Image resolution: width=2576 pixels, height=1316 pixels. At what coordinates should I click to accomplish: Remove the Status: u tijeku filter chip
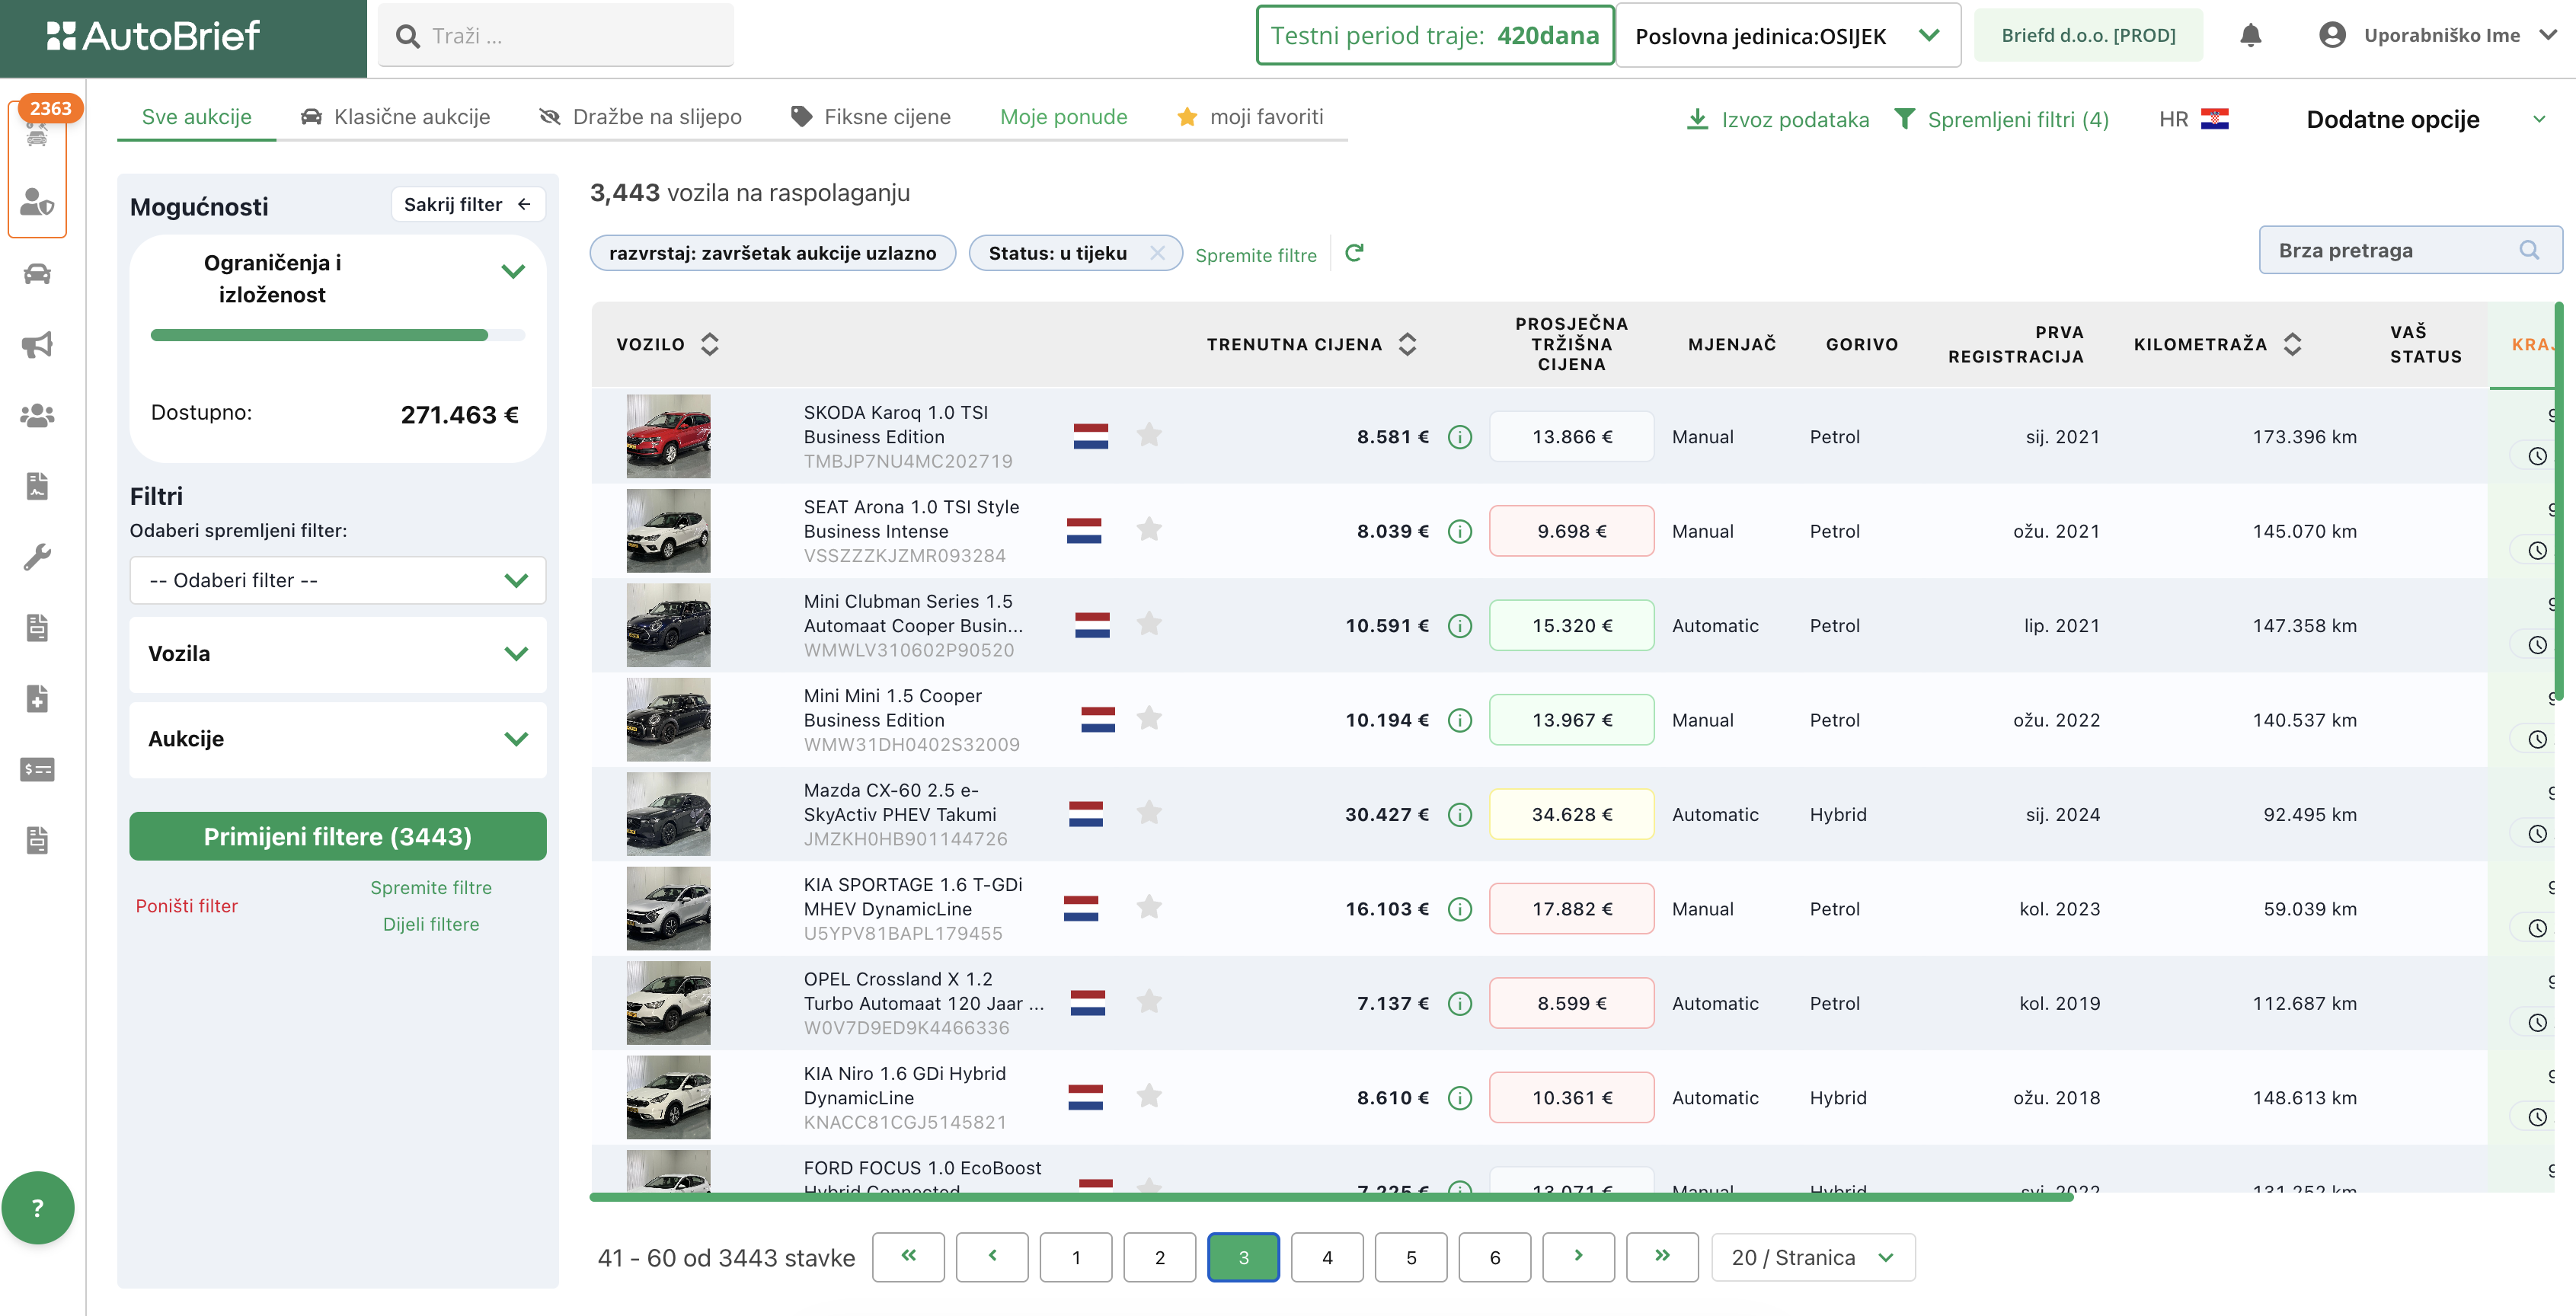coord(1157,253)
